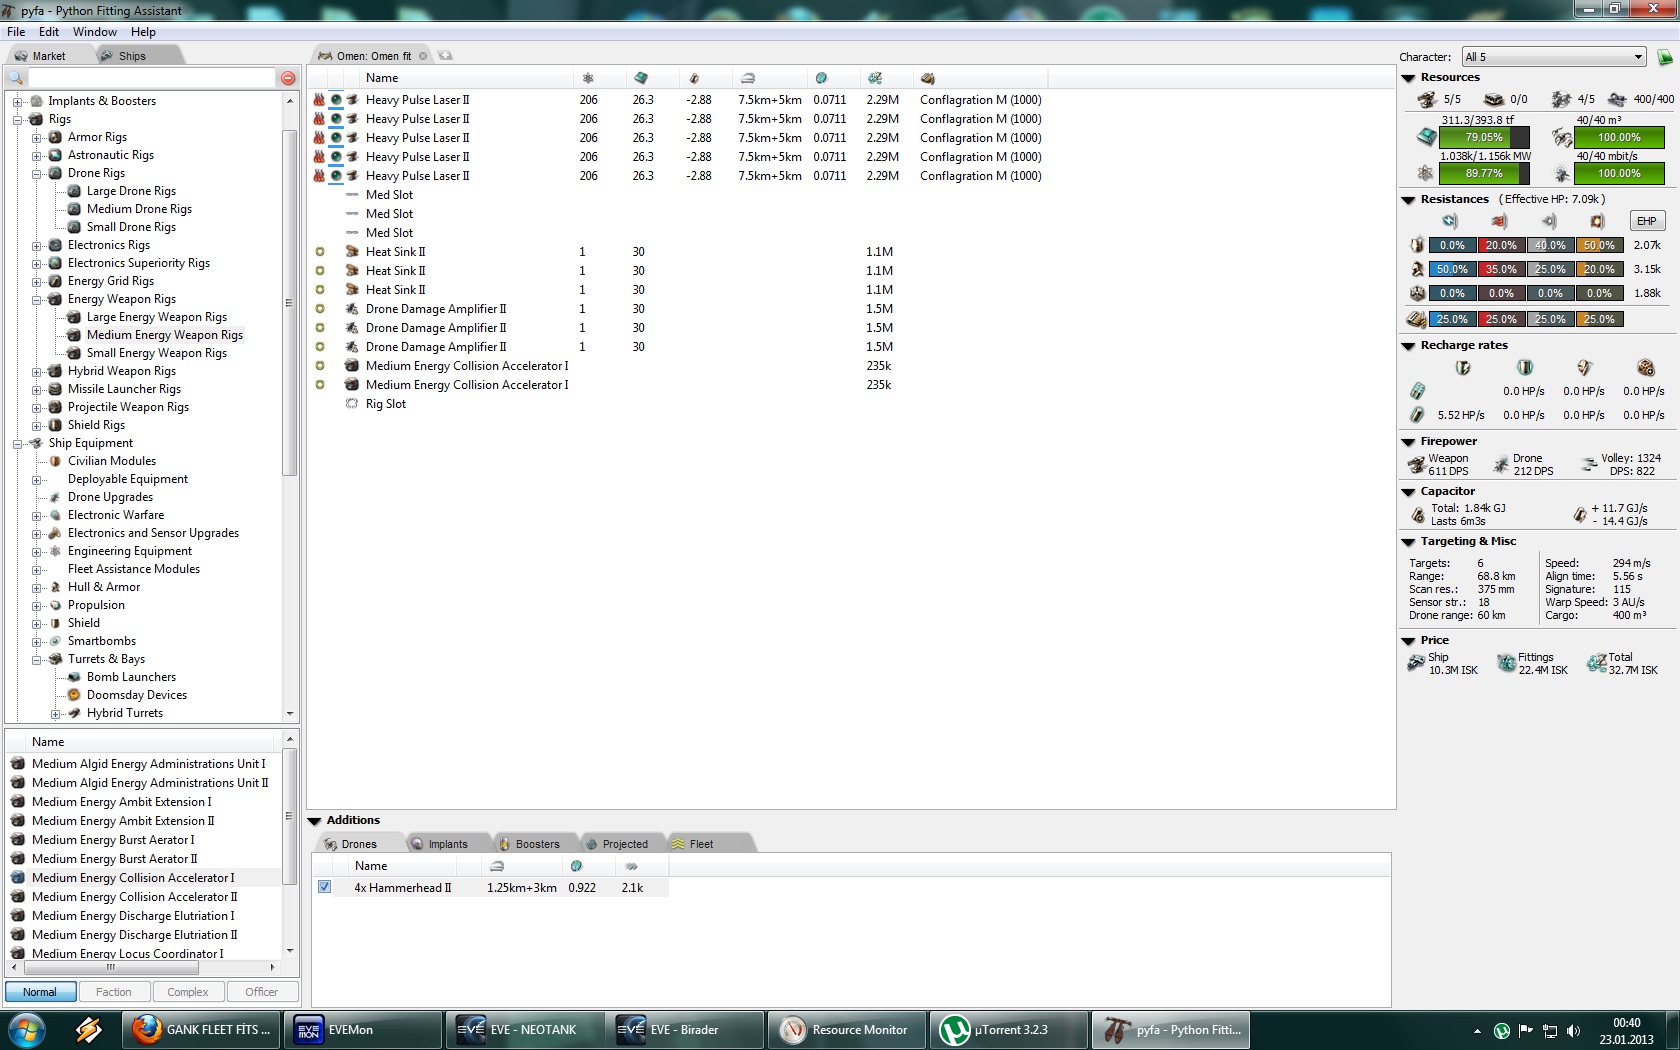Click the explosive resistance header icon

click(1598, 221)
